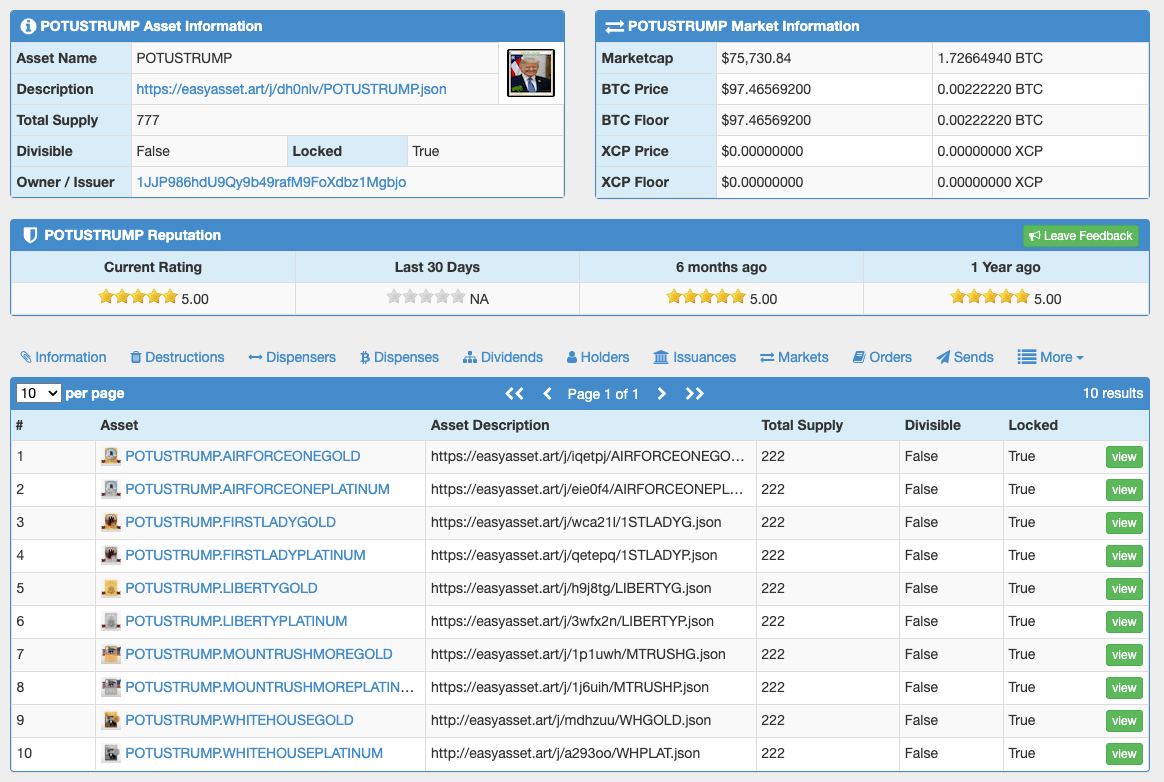The height and width of the screenshot is (782, 1164).
Task: Click view button for LIBERTYPLATINUM row
Action: pos(1124,622)
